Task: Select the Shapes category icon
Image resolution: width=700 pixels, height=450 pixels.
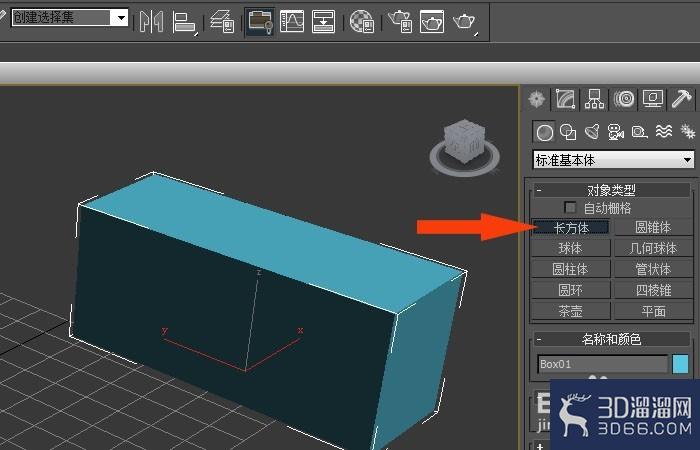Action: (x=568, y=132)
